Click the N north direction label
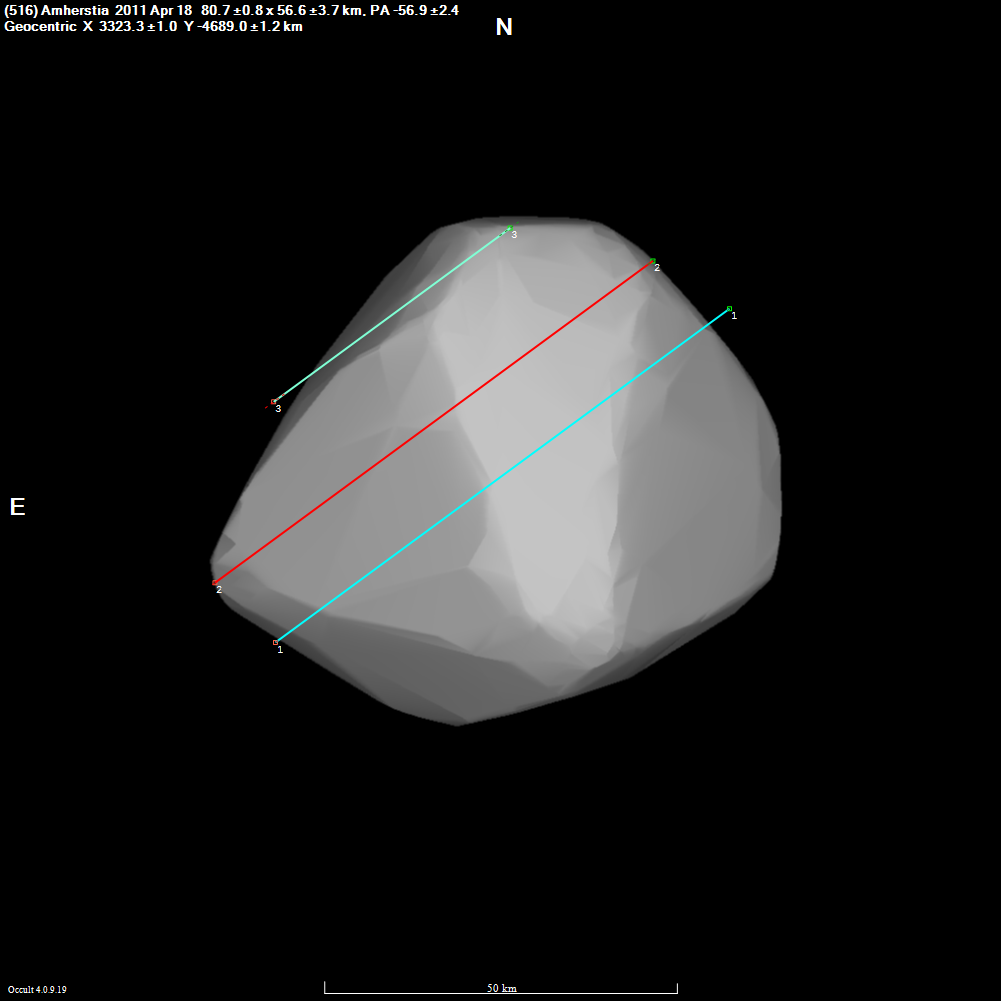The height and width of the screenshot is (1001, 1001). click(x=504, y=27)
